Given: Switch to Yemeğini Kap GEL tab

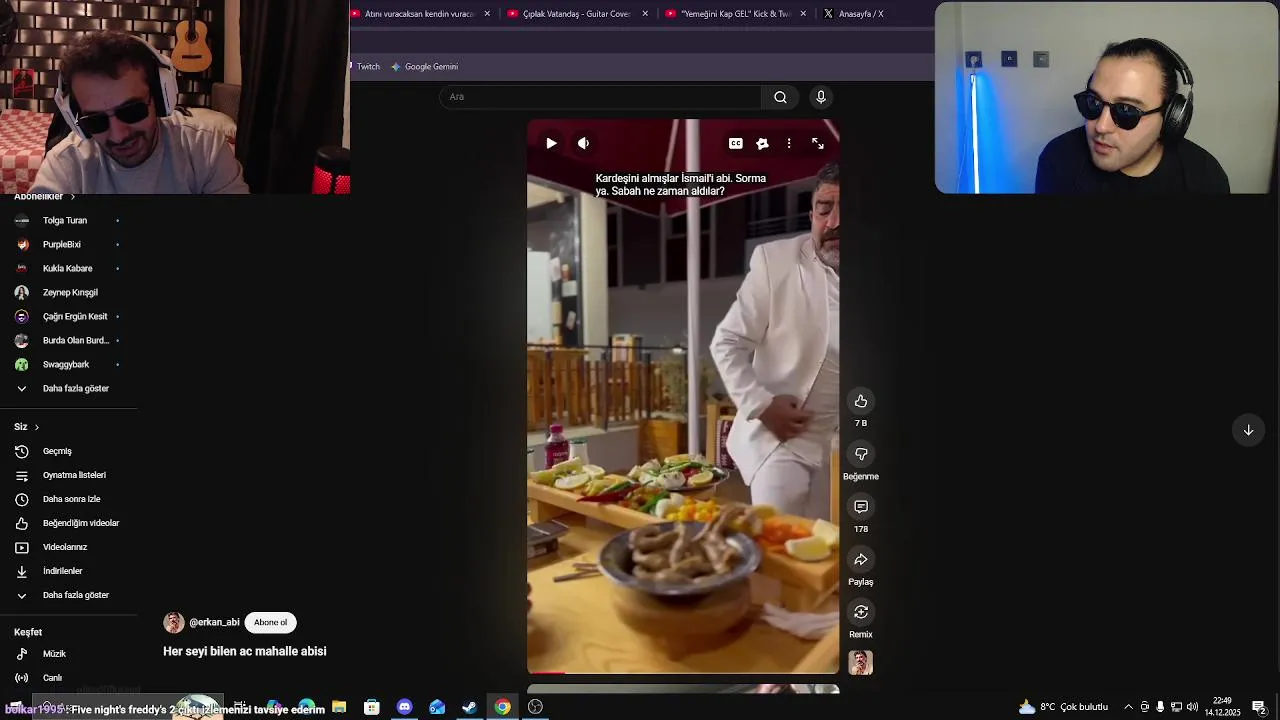Looking at the screenshot, I should pos(735,14).
